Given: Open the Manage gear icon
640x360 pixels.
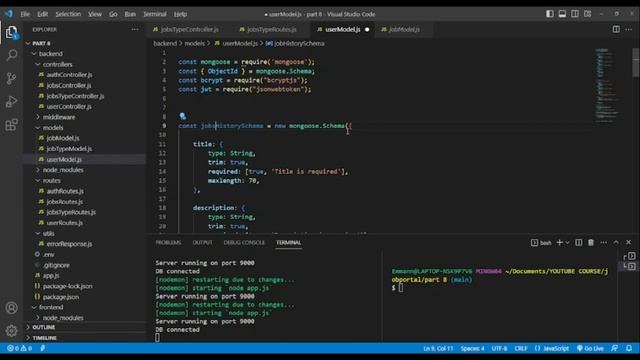Looking at the screenshot, I should [11, 330].
